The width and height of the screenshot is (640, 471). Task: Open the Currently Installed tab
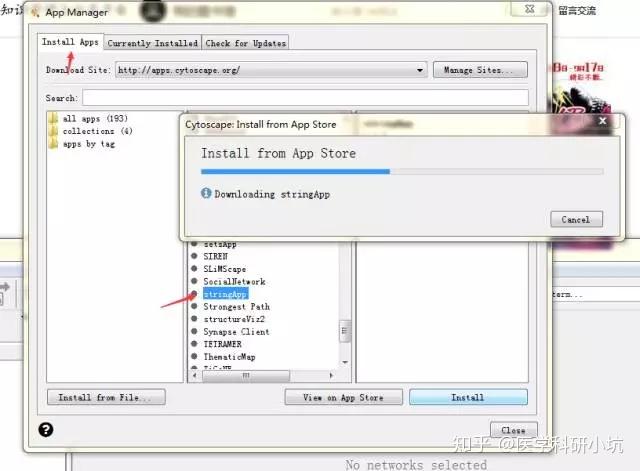coord(152,43)
